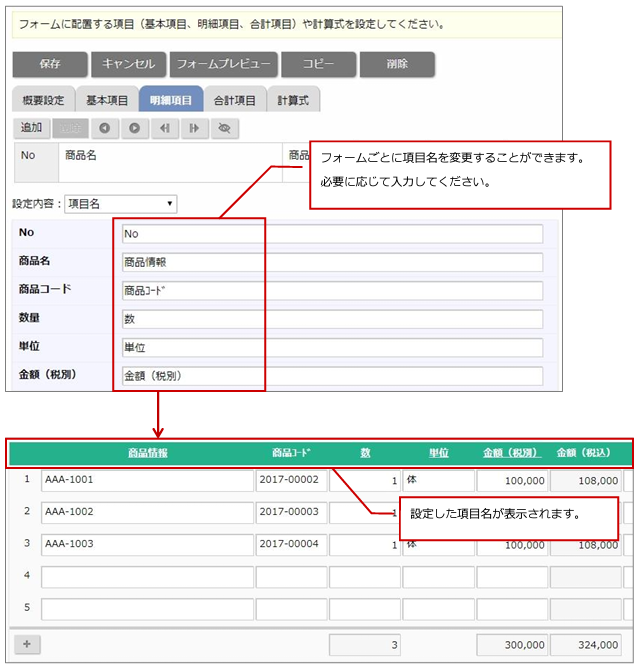Click the 保存 save button
The width and height of the screenshot is (640, 672).
(x=50, y=64)
